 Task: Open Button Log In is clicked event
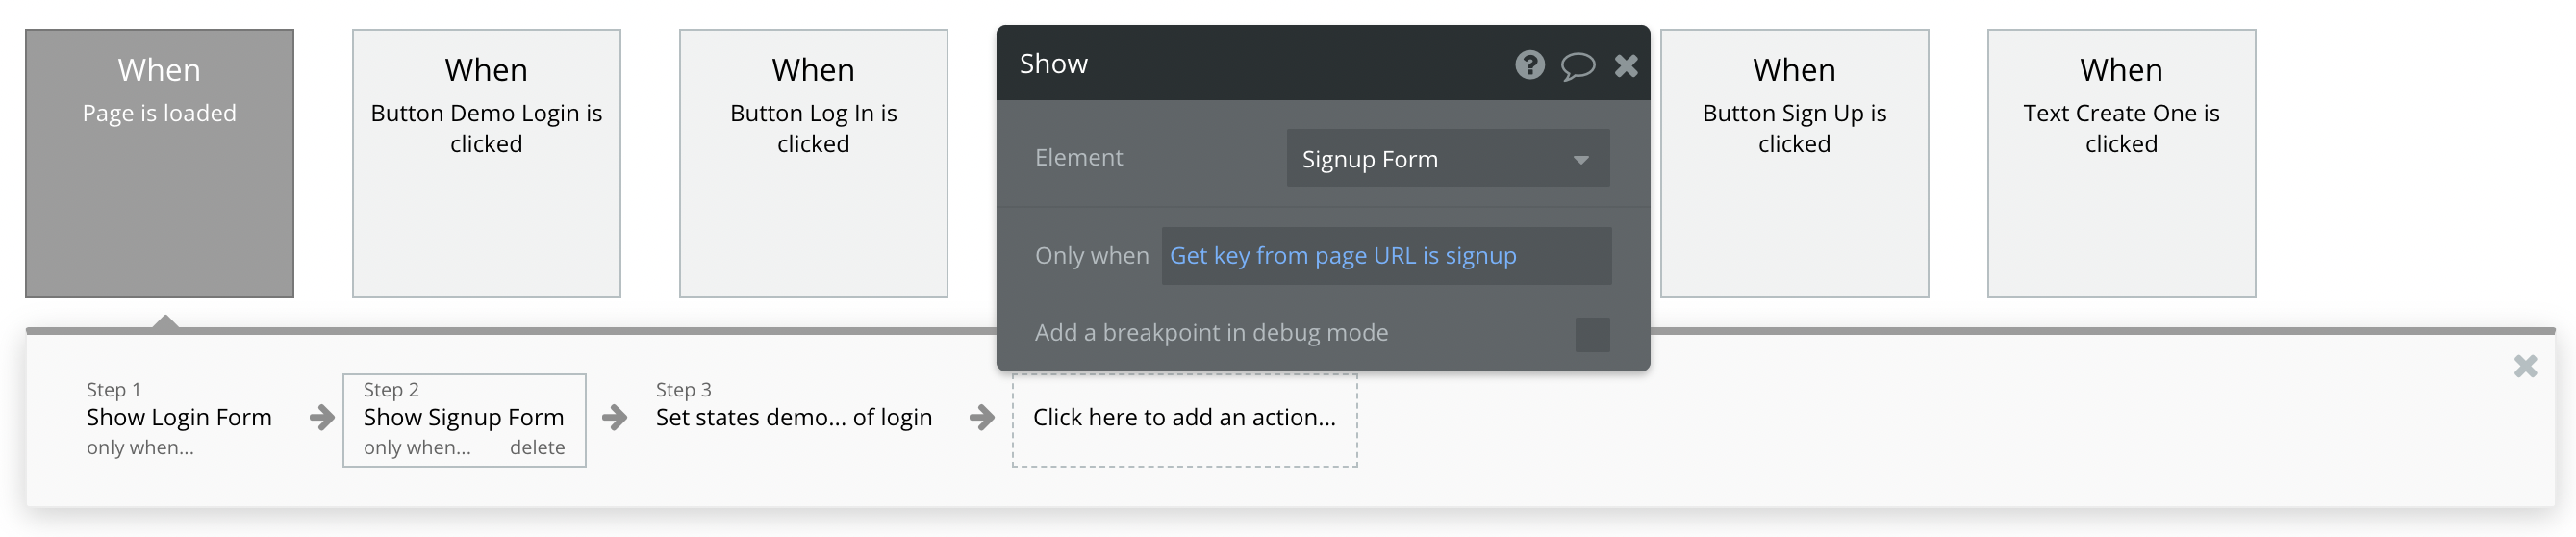coord(813,163)
